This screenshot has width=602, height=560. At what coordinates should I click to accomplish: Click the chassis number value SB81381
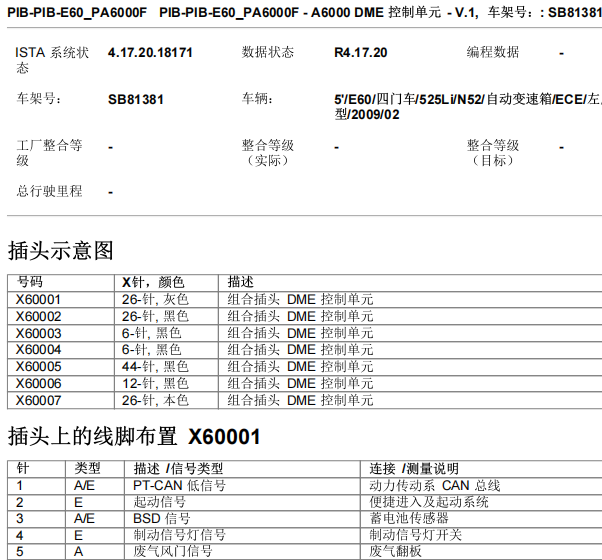136,100
